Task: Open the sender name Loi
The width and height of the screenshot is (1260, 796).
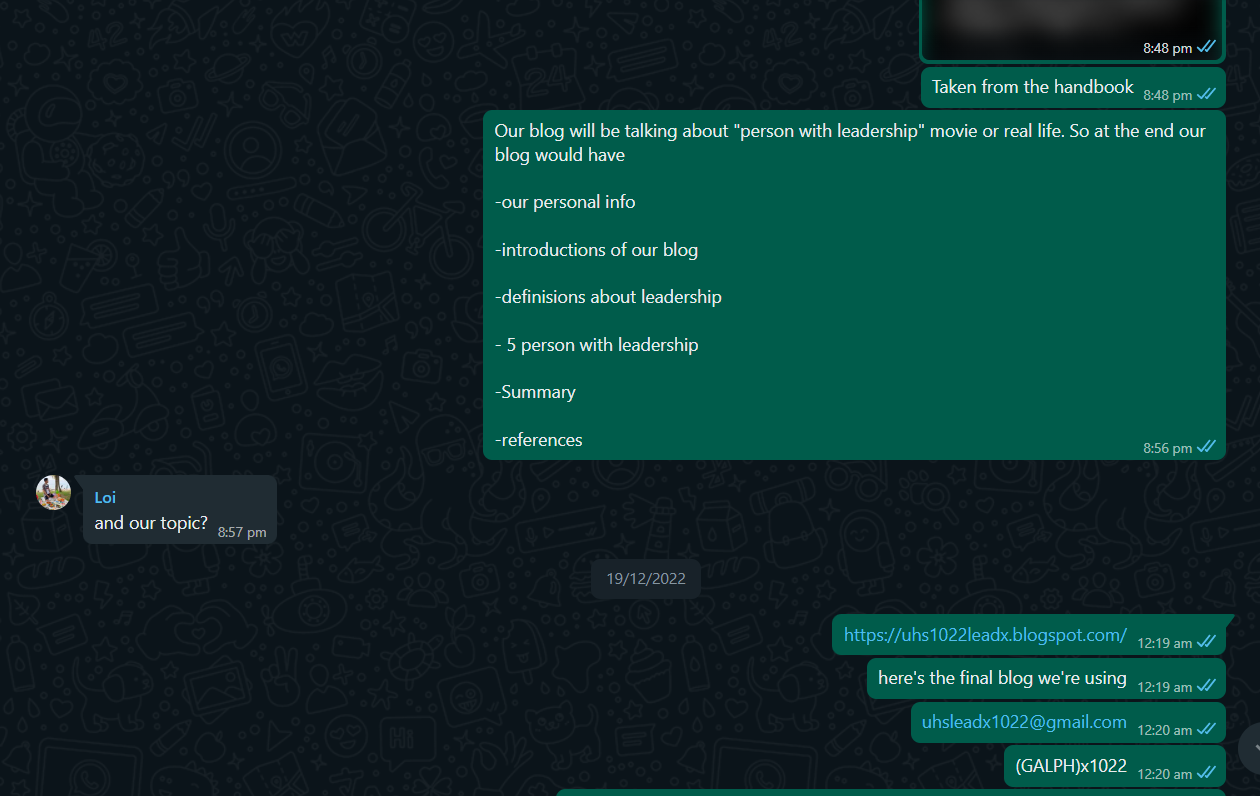Action: click(x=105, y=497)
